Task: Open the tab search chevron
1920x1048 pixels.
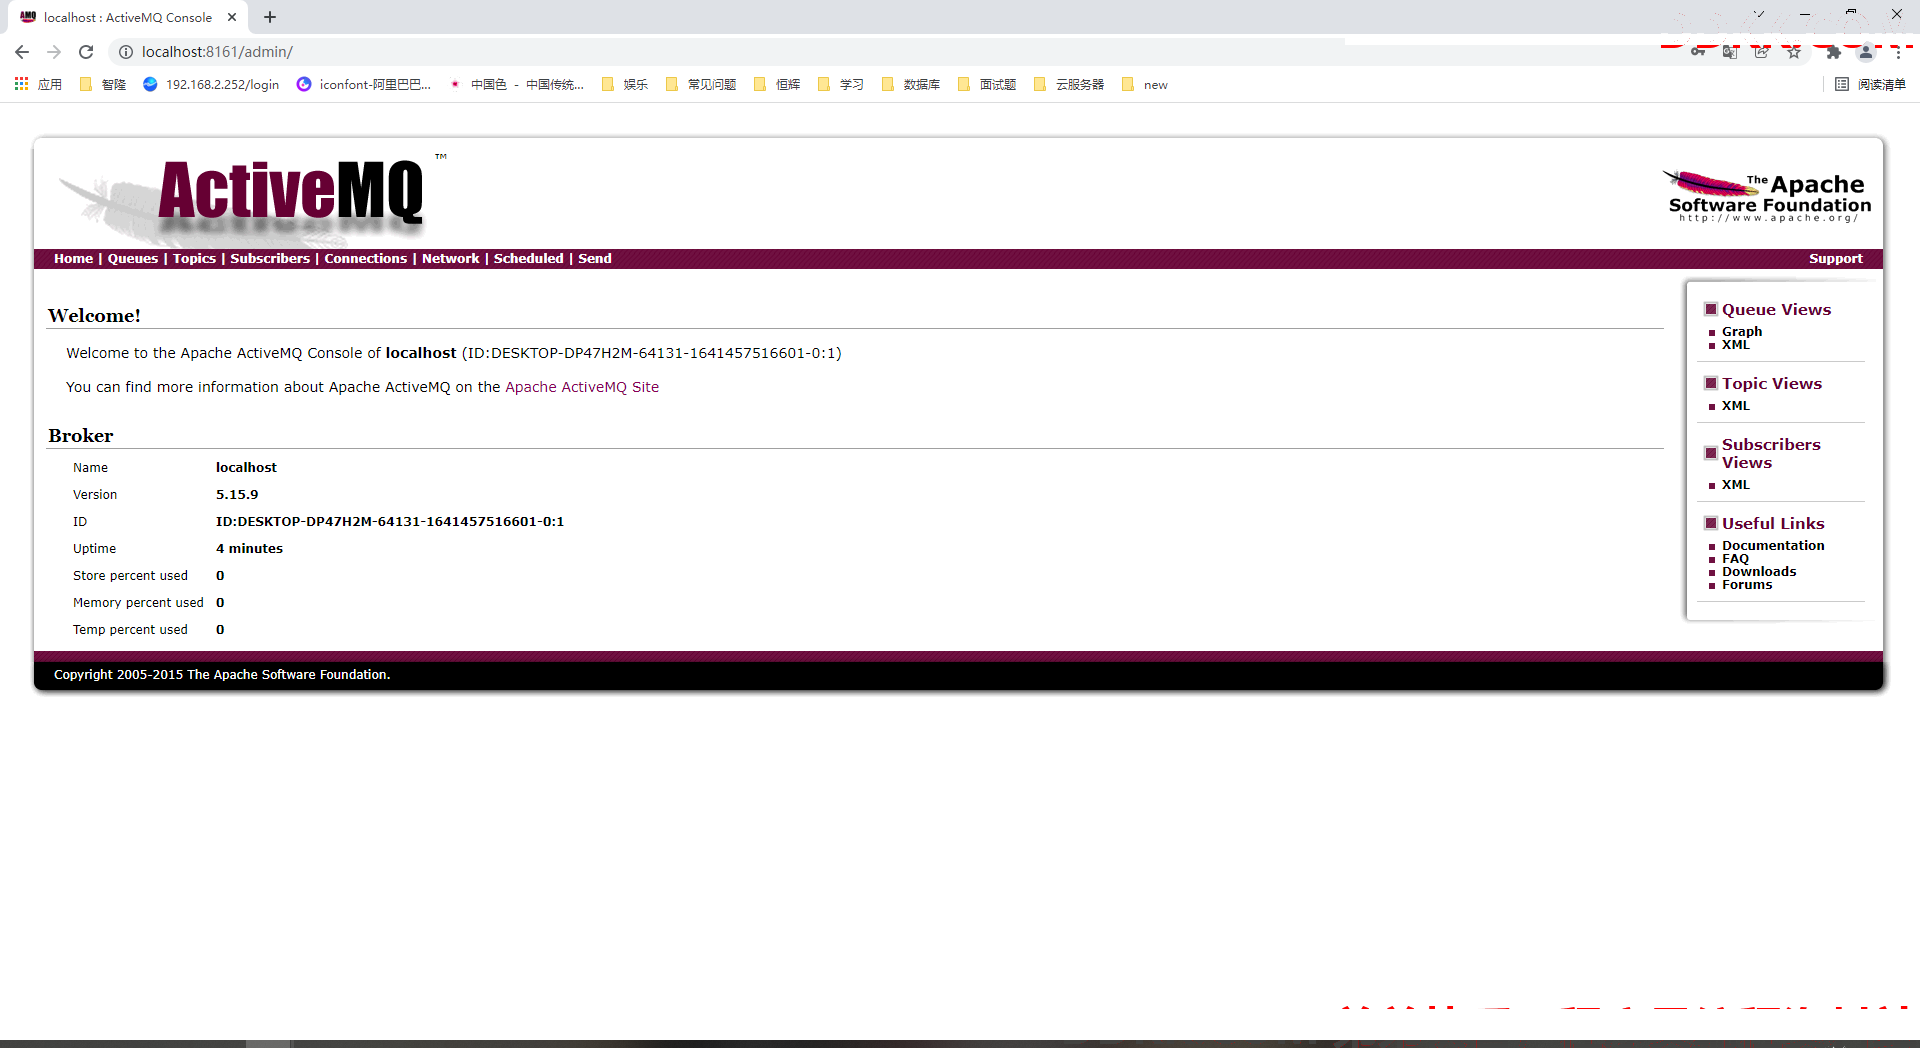Action: tap(1759, 14)
